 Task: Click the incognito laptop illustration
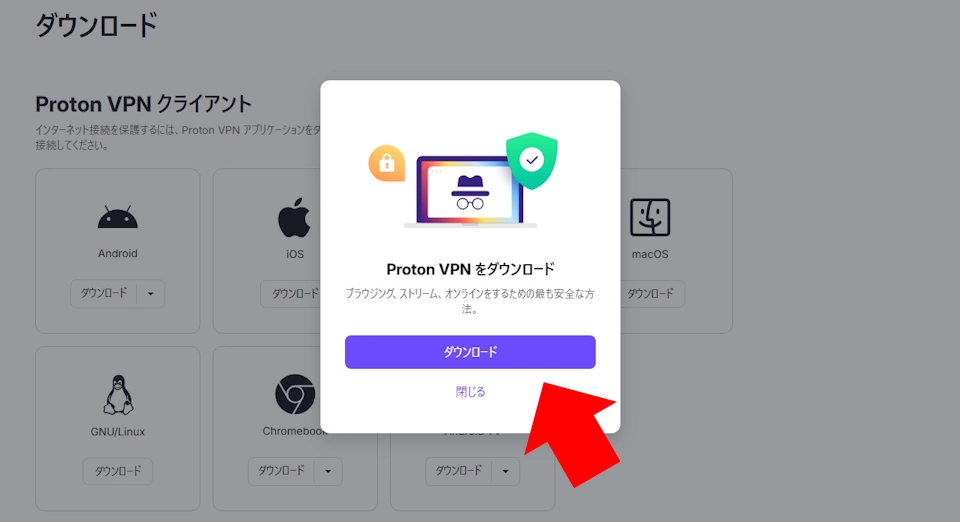470,192
